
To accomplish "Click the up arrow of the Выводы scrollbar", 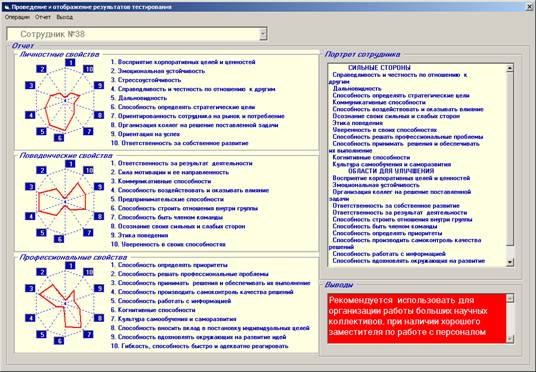I will click(510, 298).
